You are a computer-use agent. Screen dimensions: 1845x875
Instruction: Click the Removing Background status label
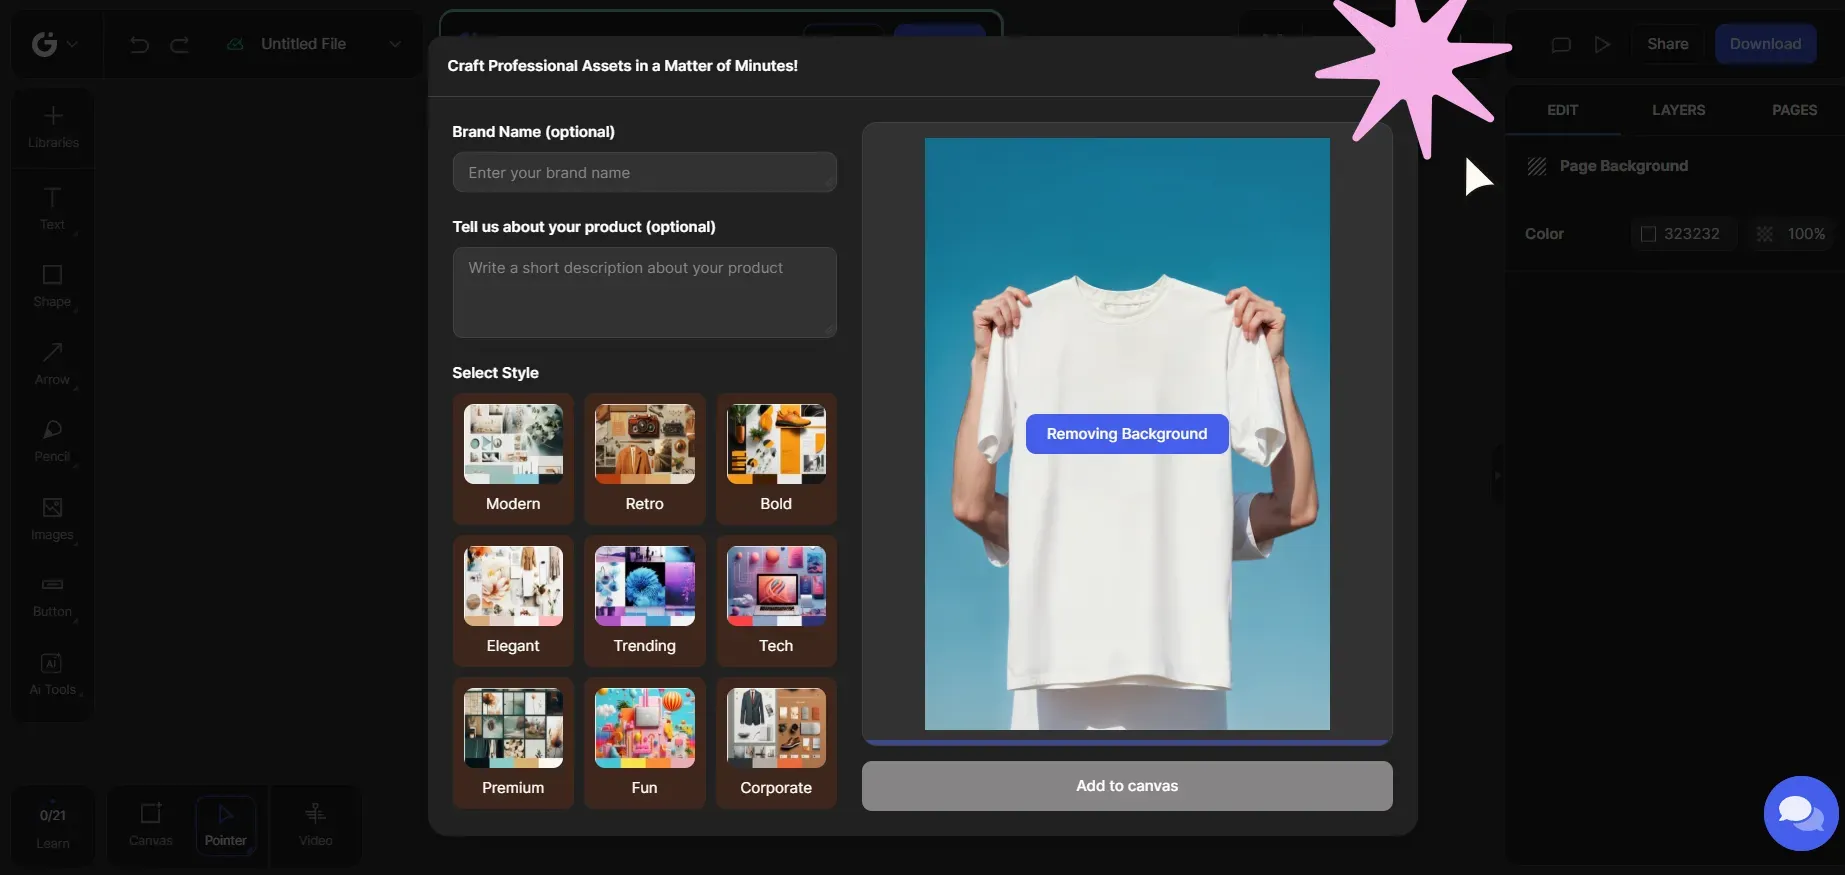(x=1127, y=434)
